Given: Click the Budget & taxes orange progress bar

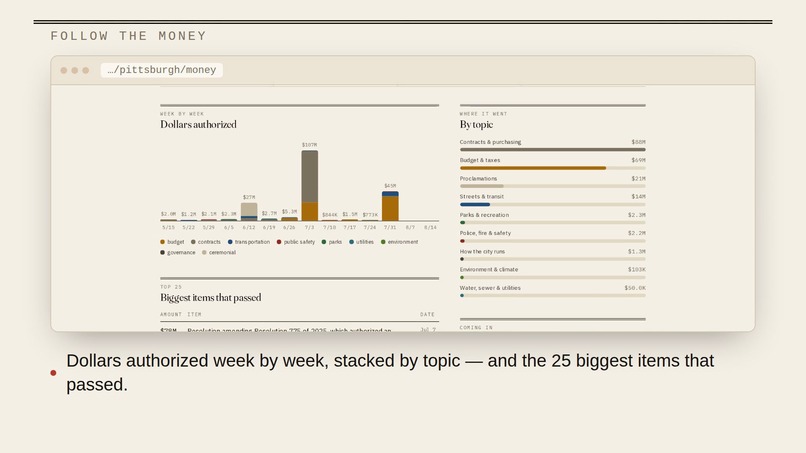Looking at the screenshot, I should click(533, 168).
